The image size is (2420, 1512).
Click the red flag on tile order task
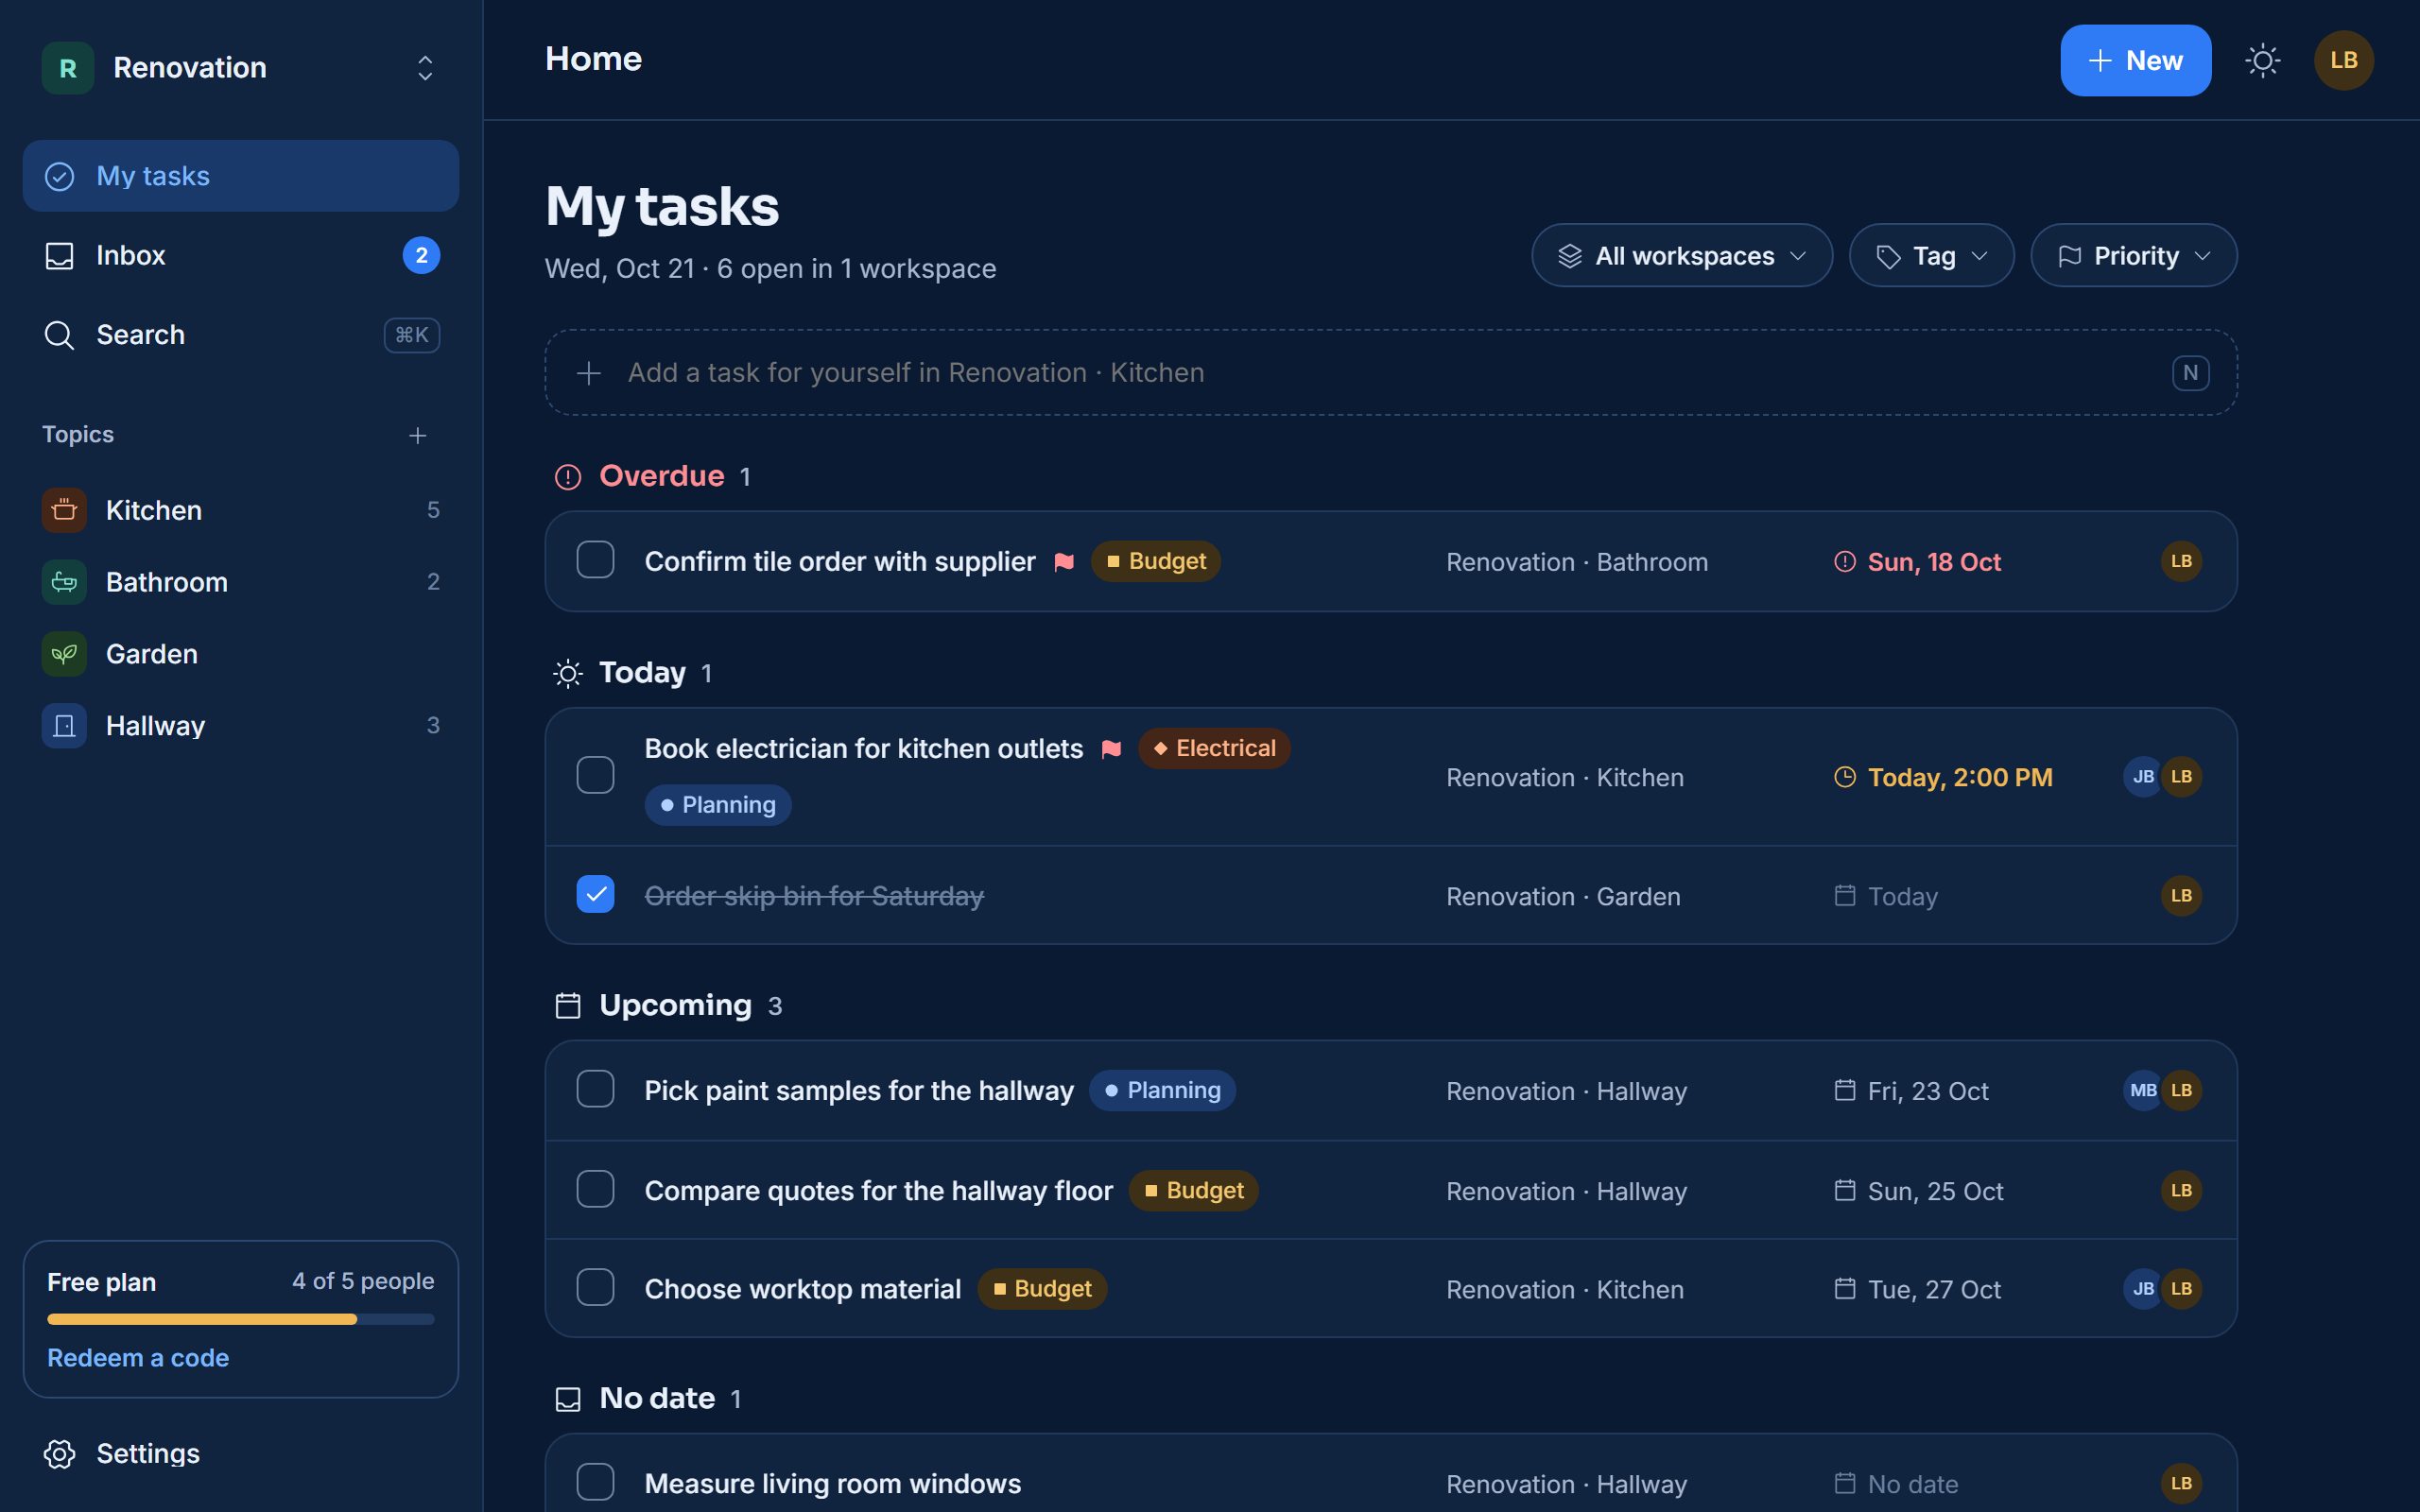point(1064,562)
